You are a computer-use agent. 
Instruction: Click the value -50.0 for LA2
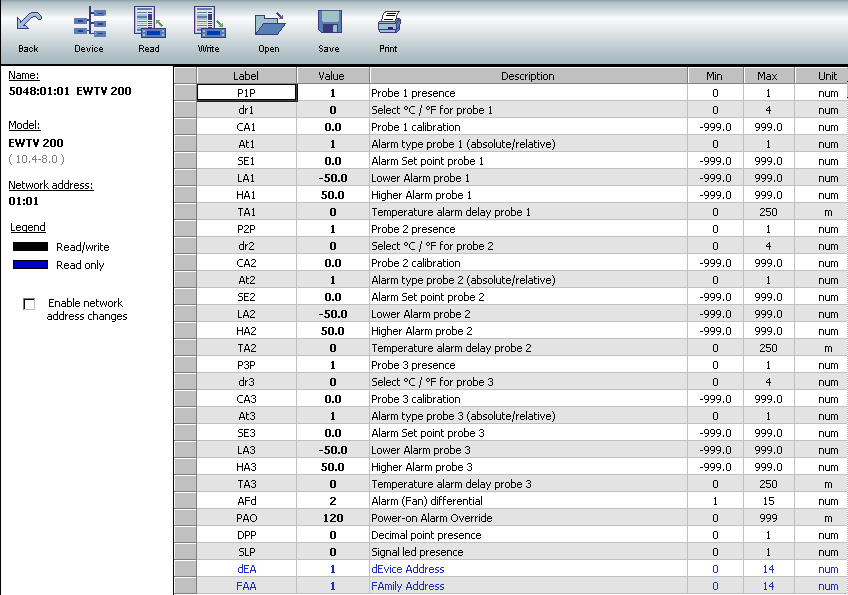(333, 314)
